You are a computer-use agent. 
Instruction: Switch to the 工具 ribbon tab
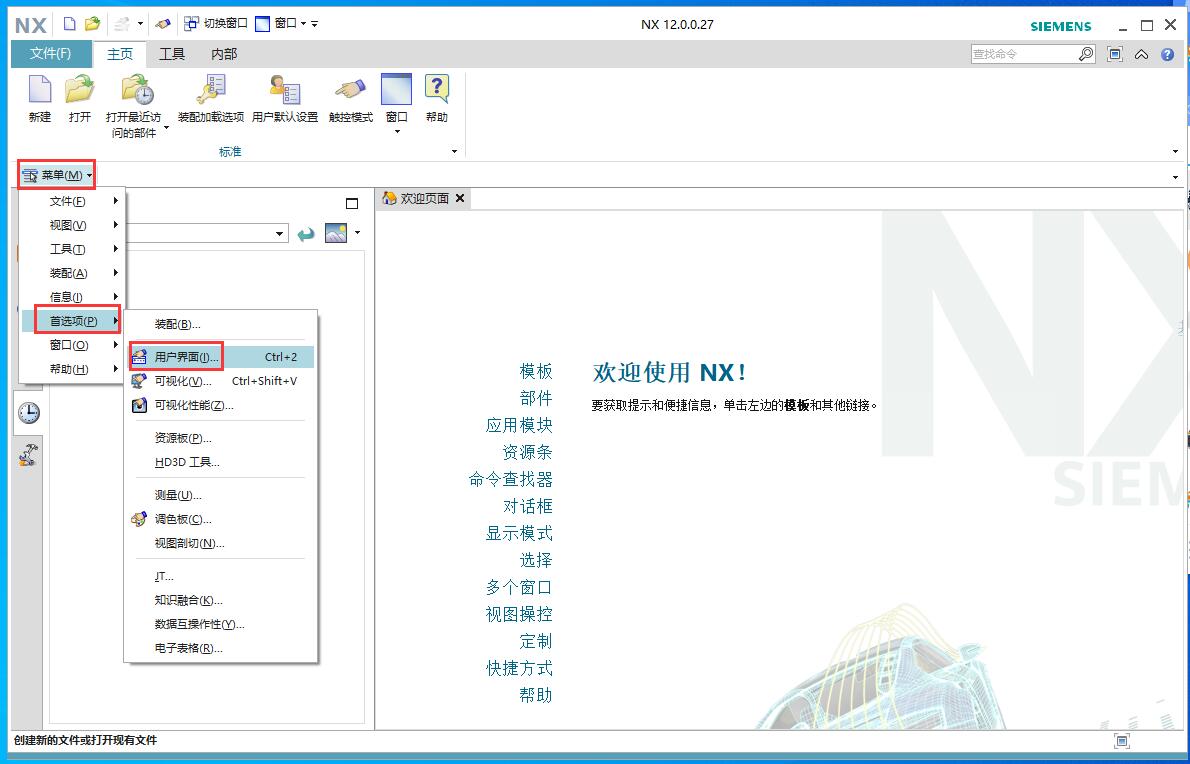(172, 54)
